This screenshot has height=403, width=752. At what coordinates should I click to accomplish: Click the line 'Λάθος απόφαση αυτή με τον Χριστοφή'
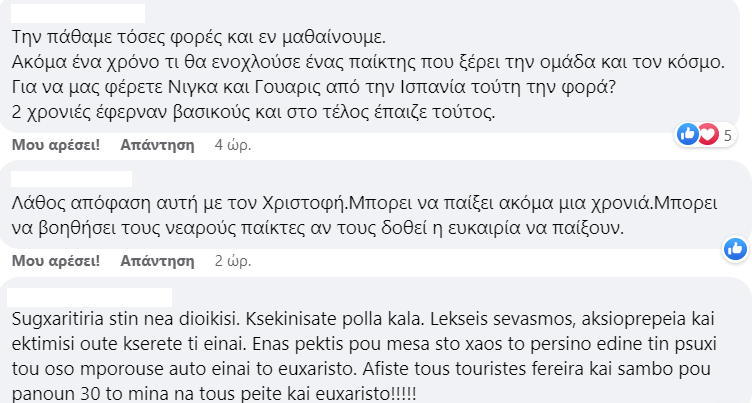(364, 203)
